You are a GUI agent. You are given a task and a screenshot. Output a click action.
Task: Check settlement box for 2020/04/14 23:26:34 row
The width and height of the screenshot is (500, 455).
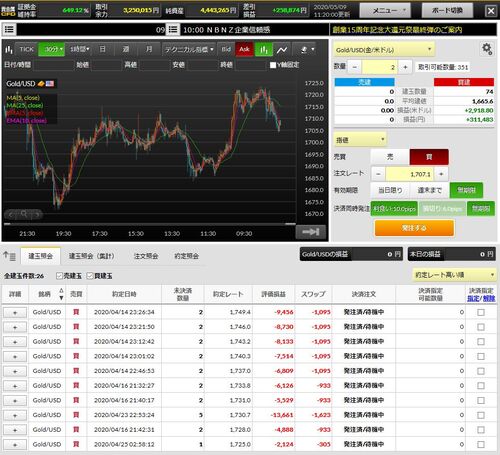pos(481,312)
